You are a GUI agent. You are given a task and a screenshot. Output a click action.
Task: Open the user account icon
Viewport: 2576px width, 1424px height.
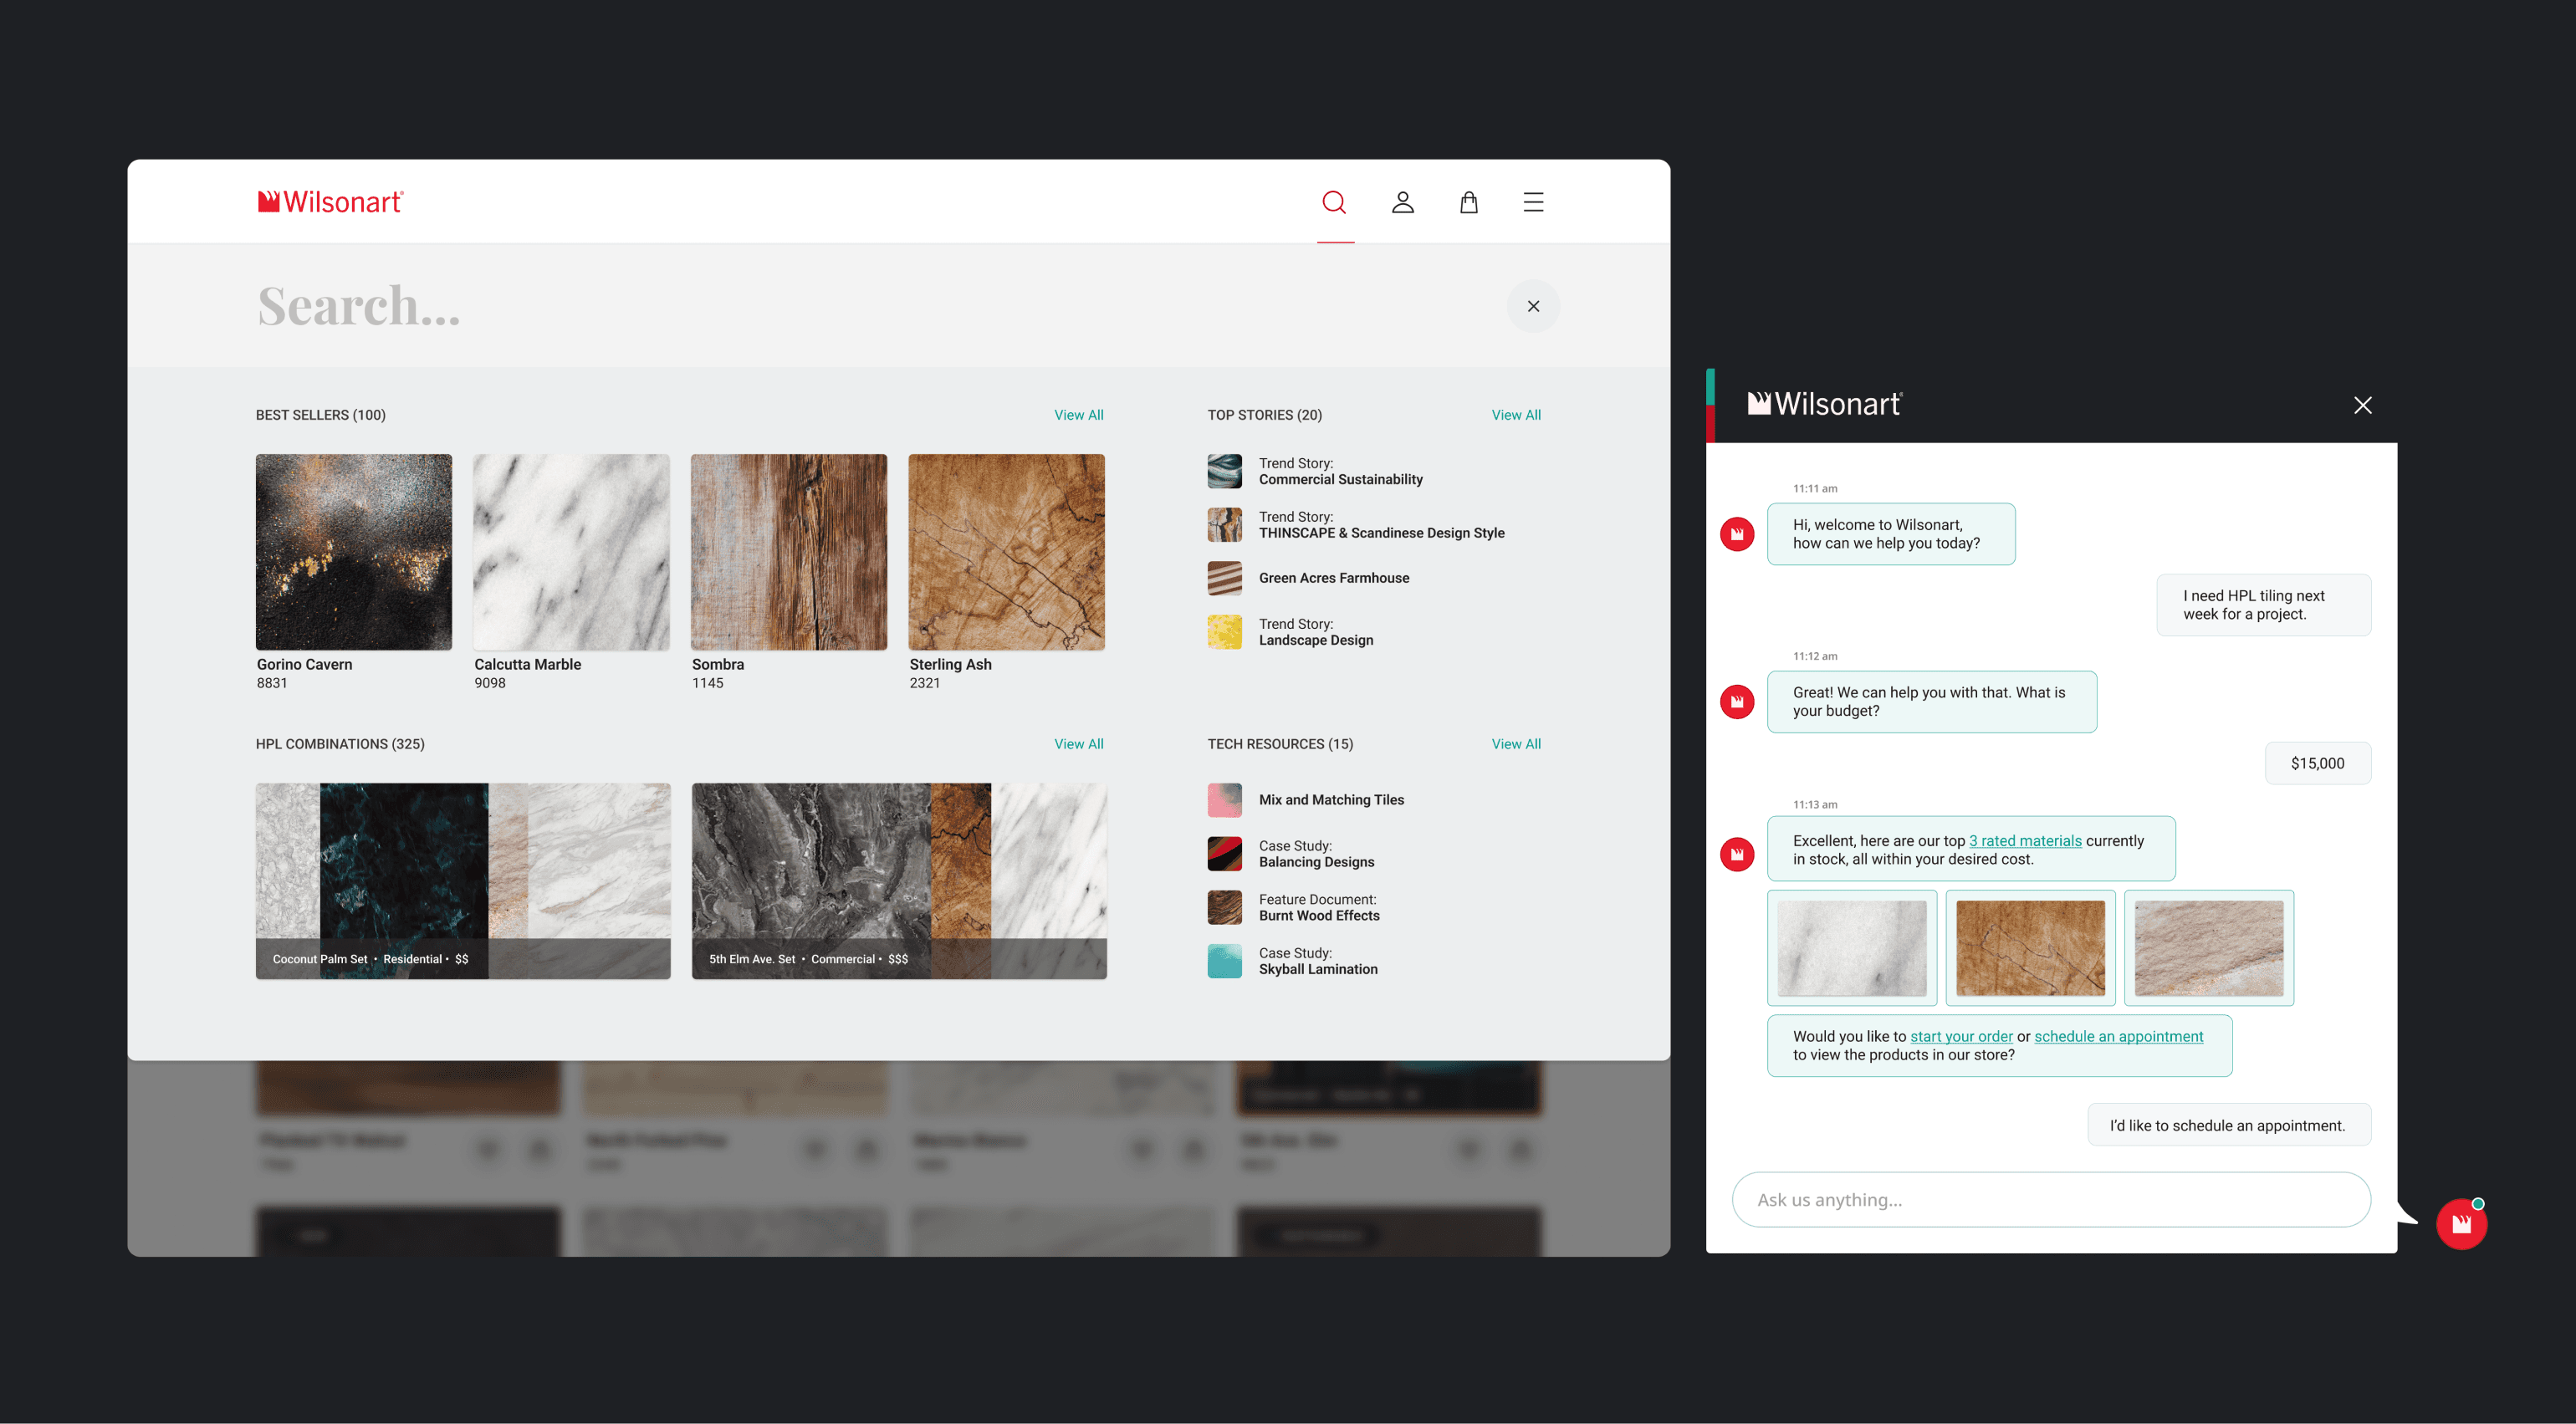tap(1402, 202)
